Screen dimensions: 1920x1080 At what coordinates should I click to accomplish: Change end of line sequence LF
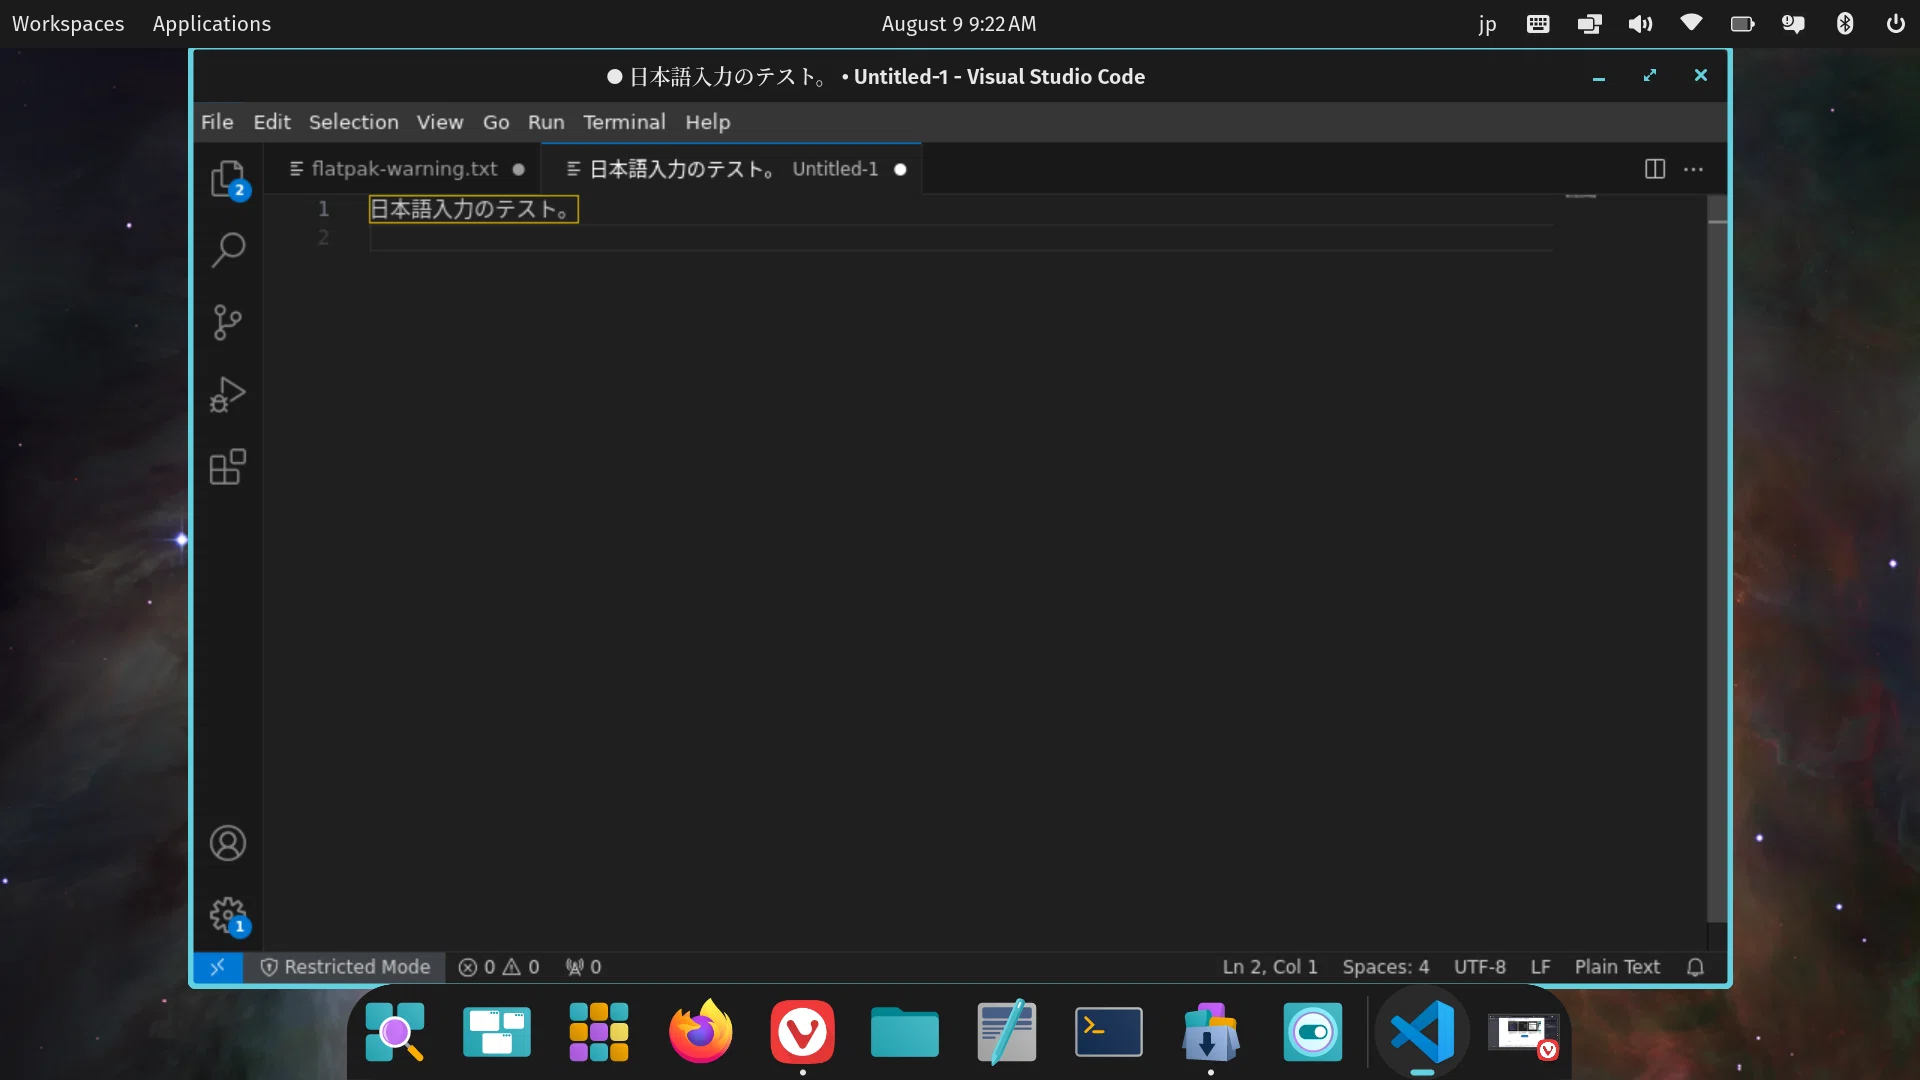point(1540,967)
